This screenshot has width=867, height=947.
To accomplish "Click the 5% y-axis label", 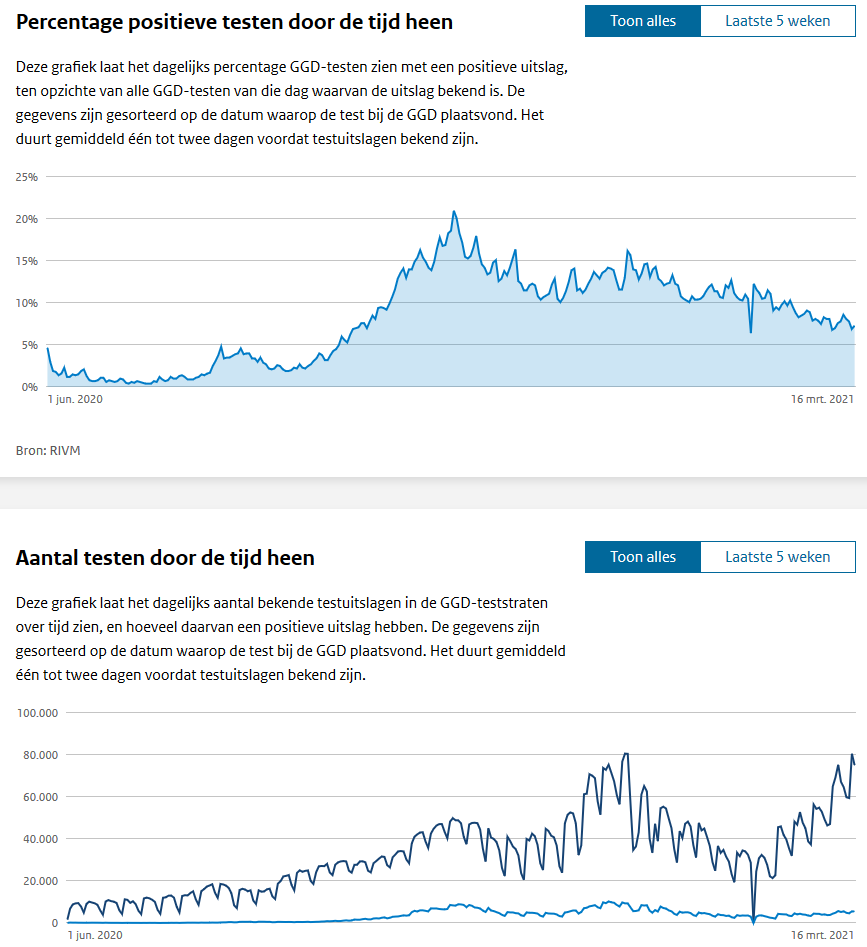I will click(30, 345).
